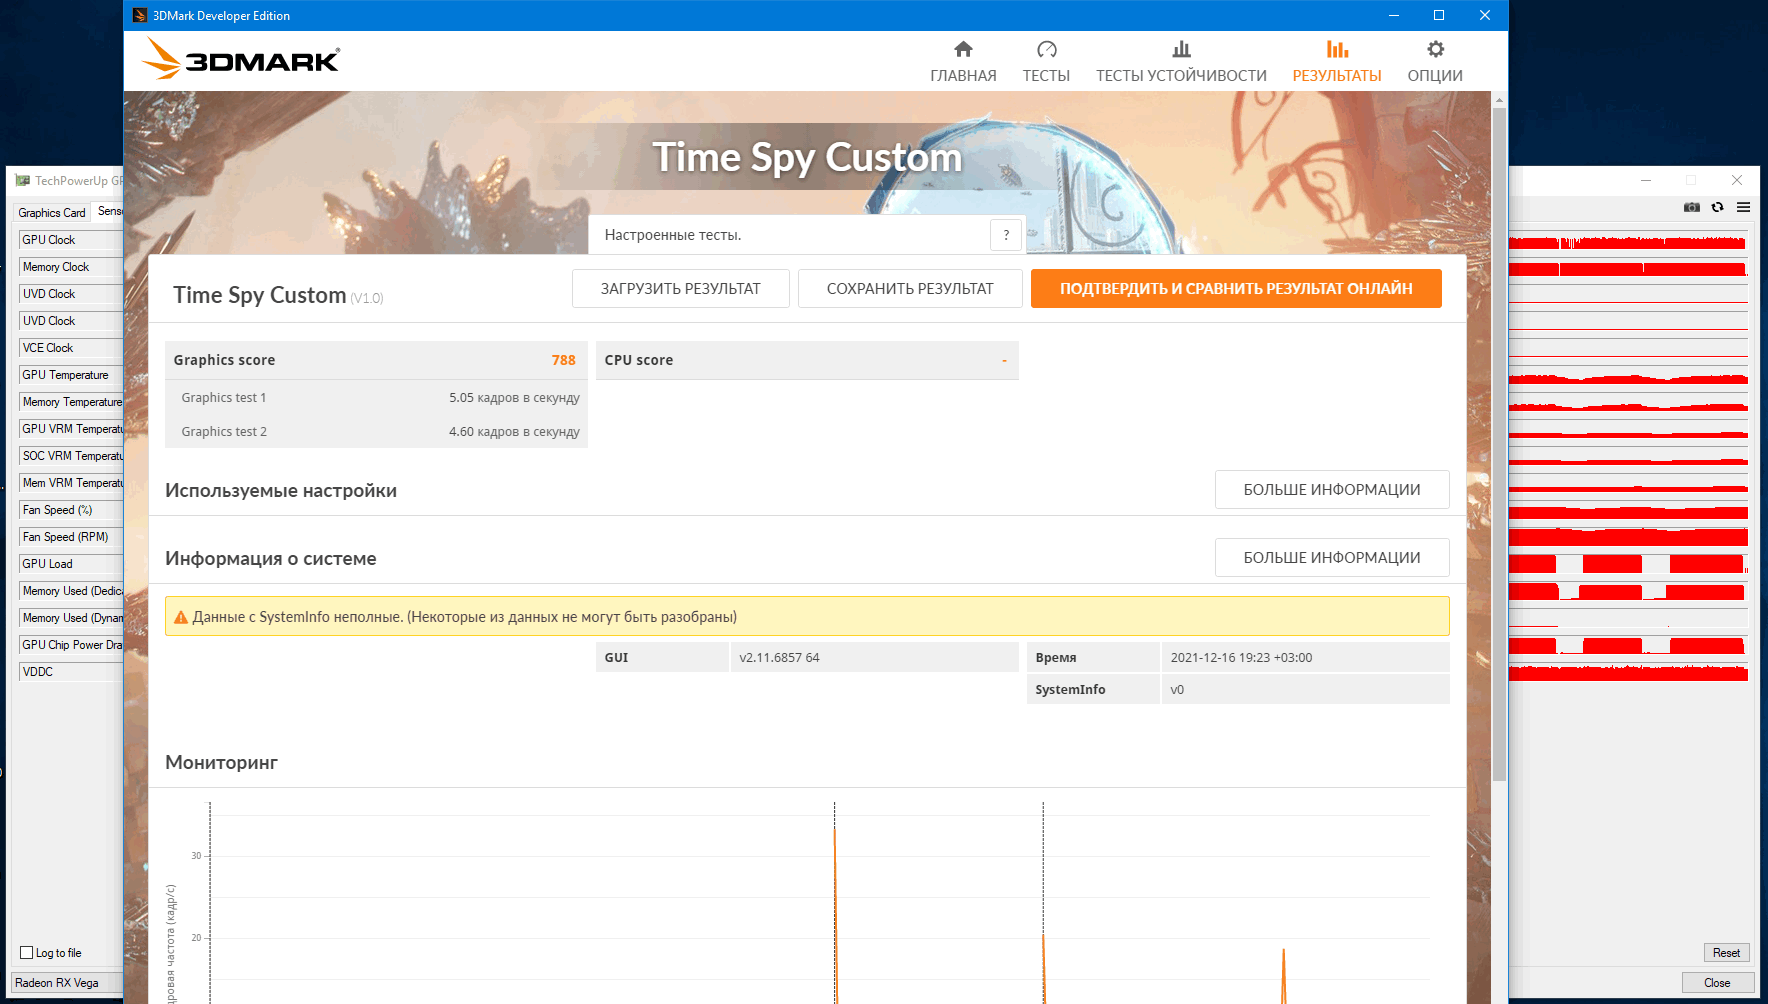Switch to Graphics Card tab in GPU-Z

(x=52, y=212)
